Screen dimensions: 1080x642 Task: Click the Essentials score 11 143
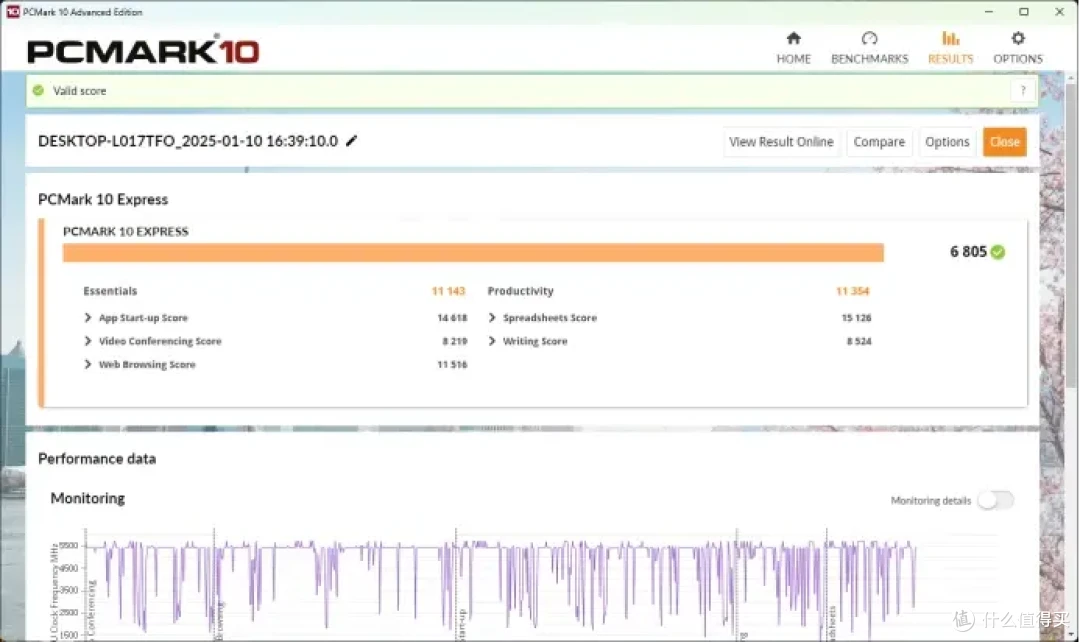coord(448,291)
